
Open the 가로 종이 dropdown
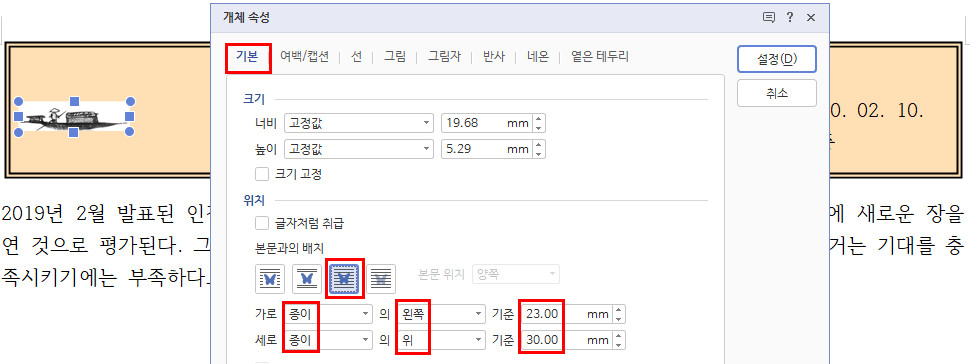tap(328, 314)
